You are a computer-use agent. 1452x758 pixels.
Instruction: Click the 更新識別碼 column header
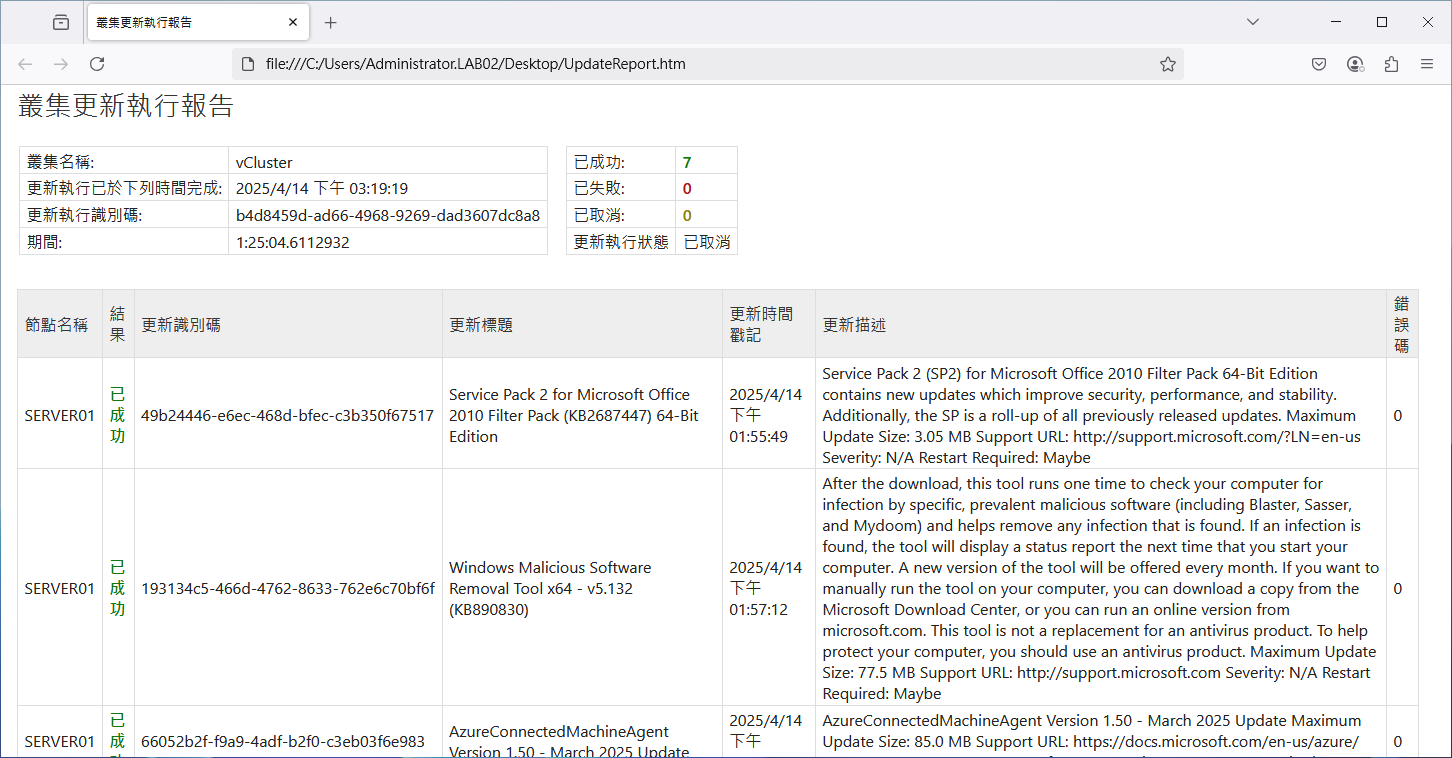pos(181,325)
